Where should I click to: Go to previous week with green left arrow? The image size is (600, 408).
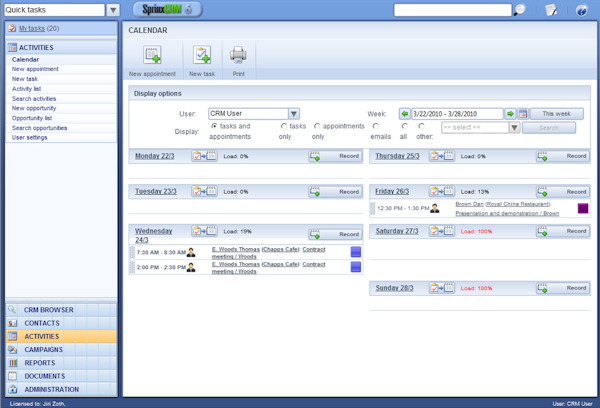[x=404, y=114]
